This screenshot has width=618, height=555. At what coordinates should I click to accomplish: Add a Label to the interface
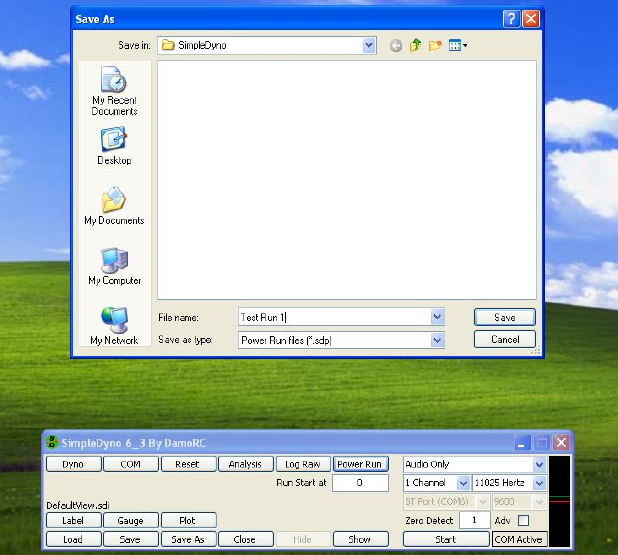click(x=73, y=520)
